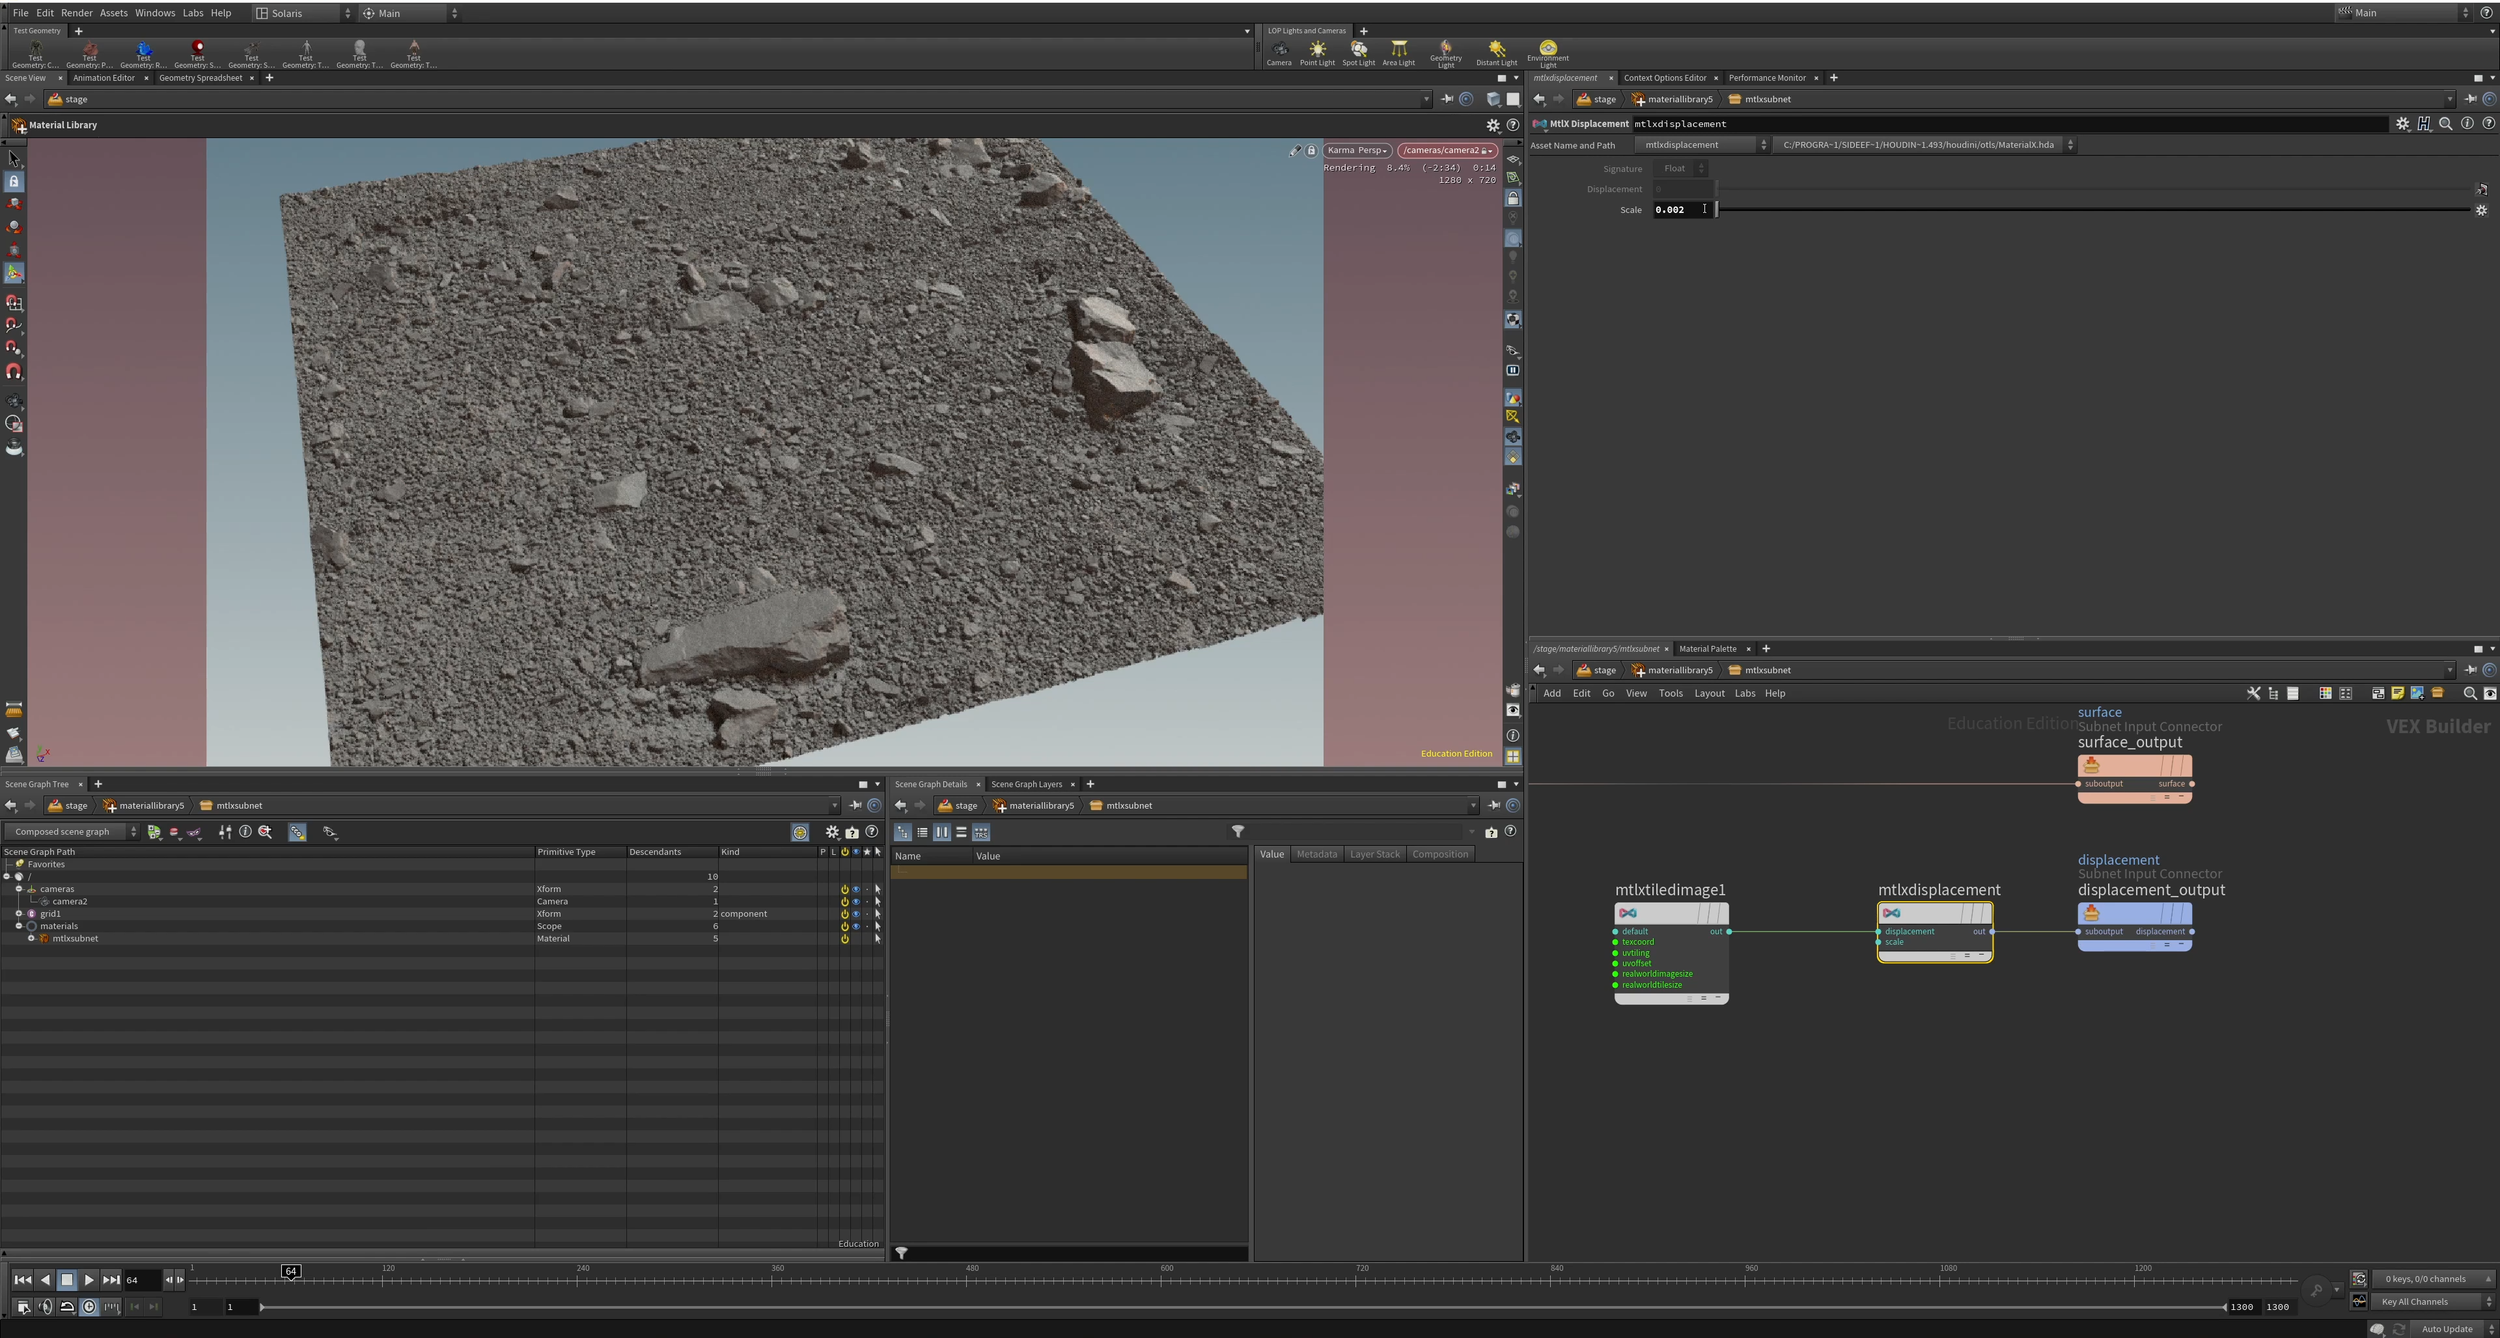Open the mtlxdisplacement parameter gear menu
This screenshot has height=1338, width=2500.
2402,124
